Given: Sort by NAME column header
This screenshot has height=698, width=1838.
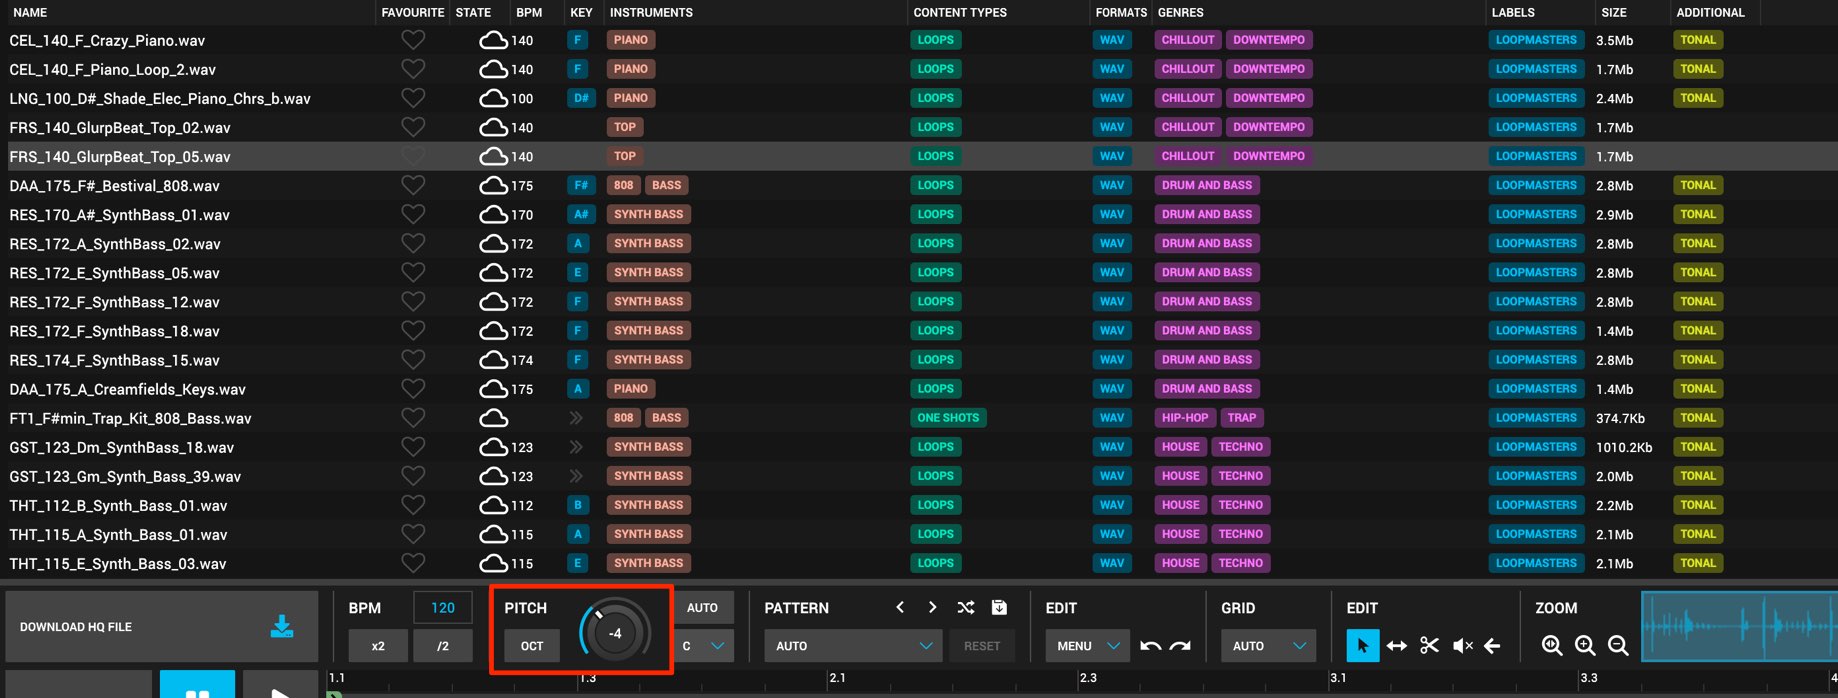Looking at the screenshot, I should point(30,12).
